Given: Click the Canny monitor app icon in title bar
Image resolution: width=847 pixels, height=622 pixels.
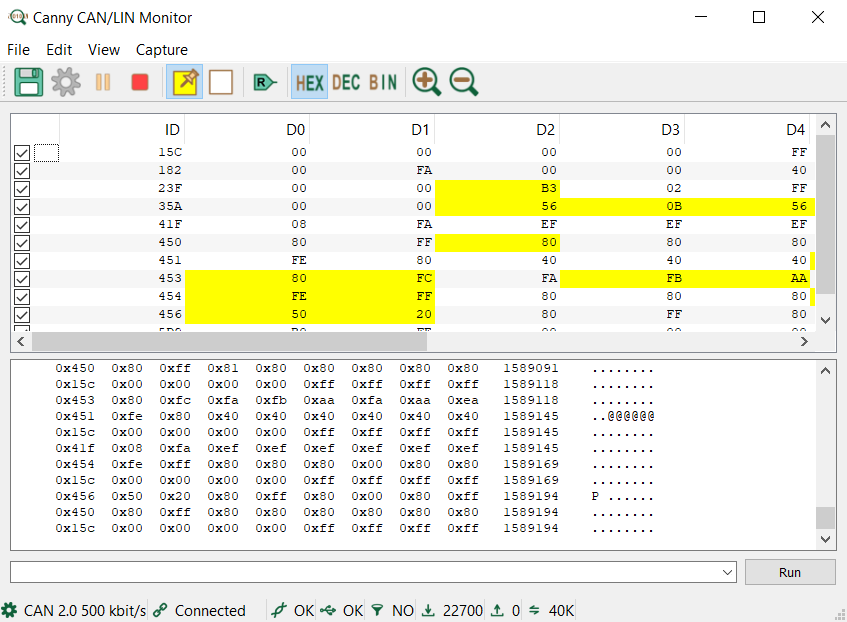Looking at the screenshot, I should 17,17.
